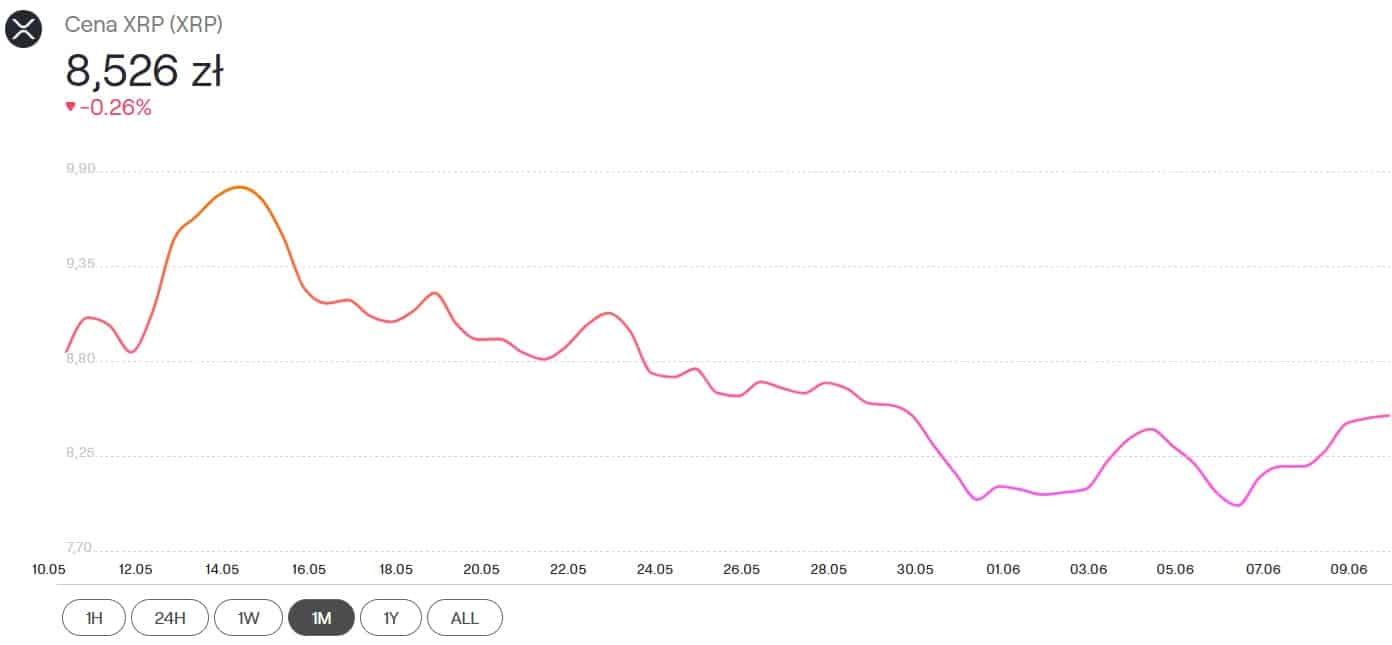This screenshot has width=1392, height=645.
Task: Select the 1H time range
Action: 94,618
